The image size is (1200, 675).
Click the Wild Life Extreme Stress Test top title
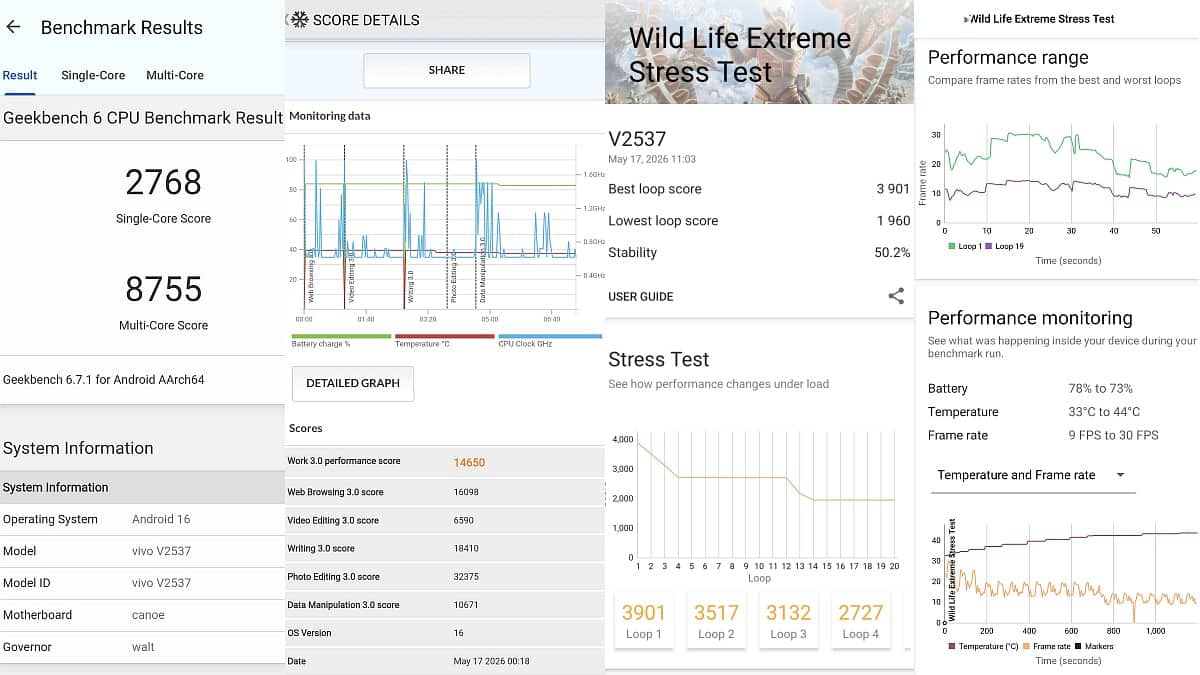pyautogui.click(x=1041, y=18)
